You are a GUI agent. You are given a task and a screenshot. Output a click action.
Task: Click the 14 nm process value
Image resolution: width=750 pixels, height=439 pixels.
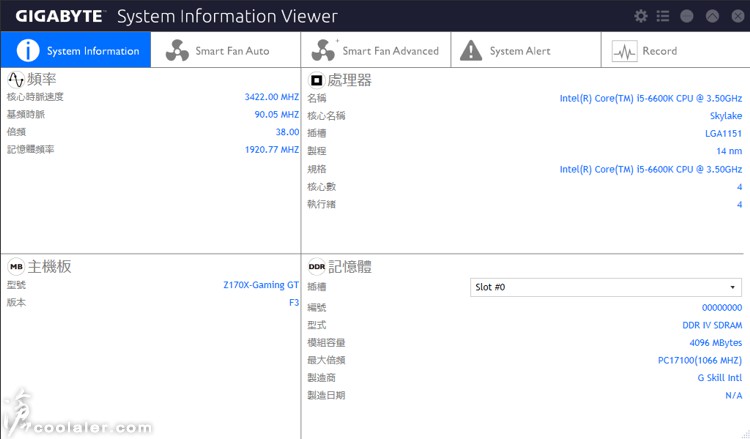click(x=729, y=151)
